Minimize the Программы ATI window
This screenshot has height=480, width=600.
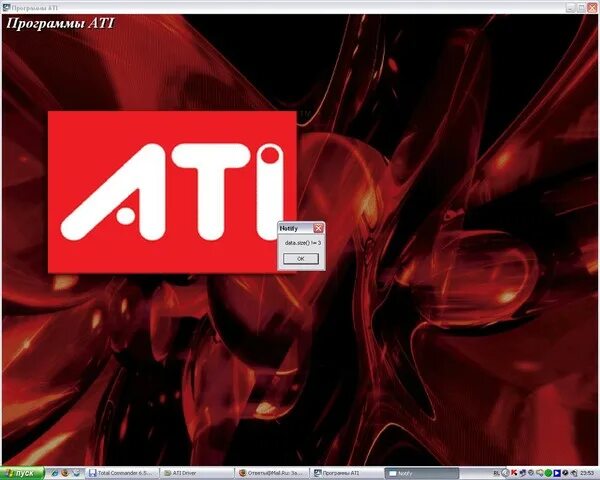point(571,7)
